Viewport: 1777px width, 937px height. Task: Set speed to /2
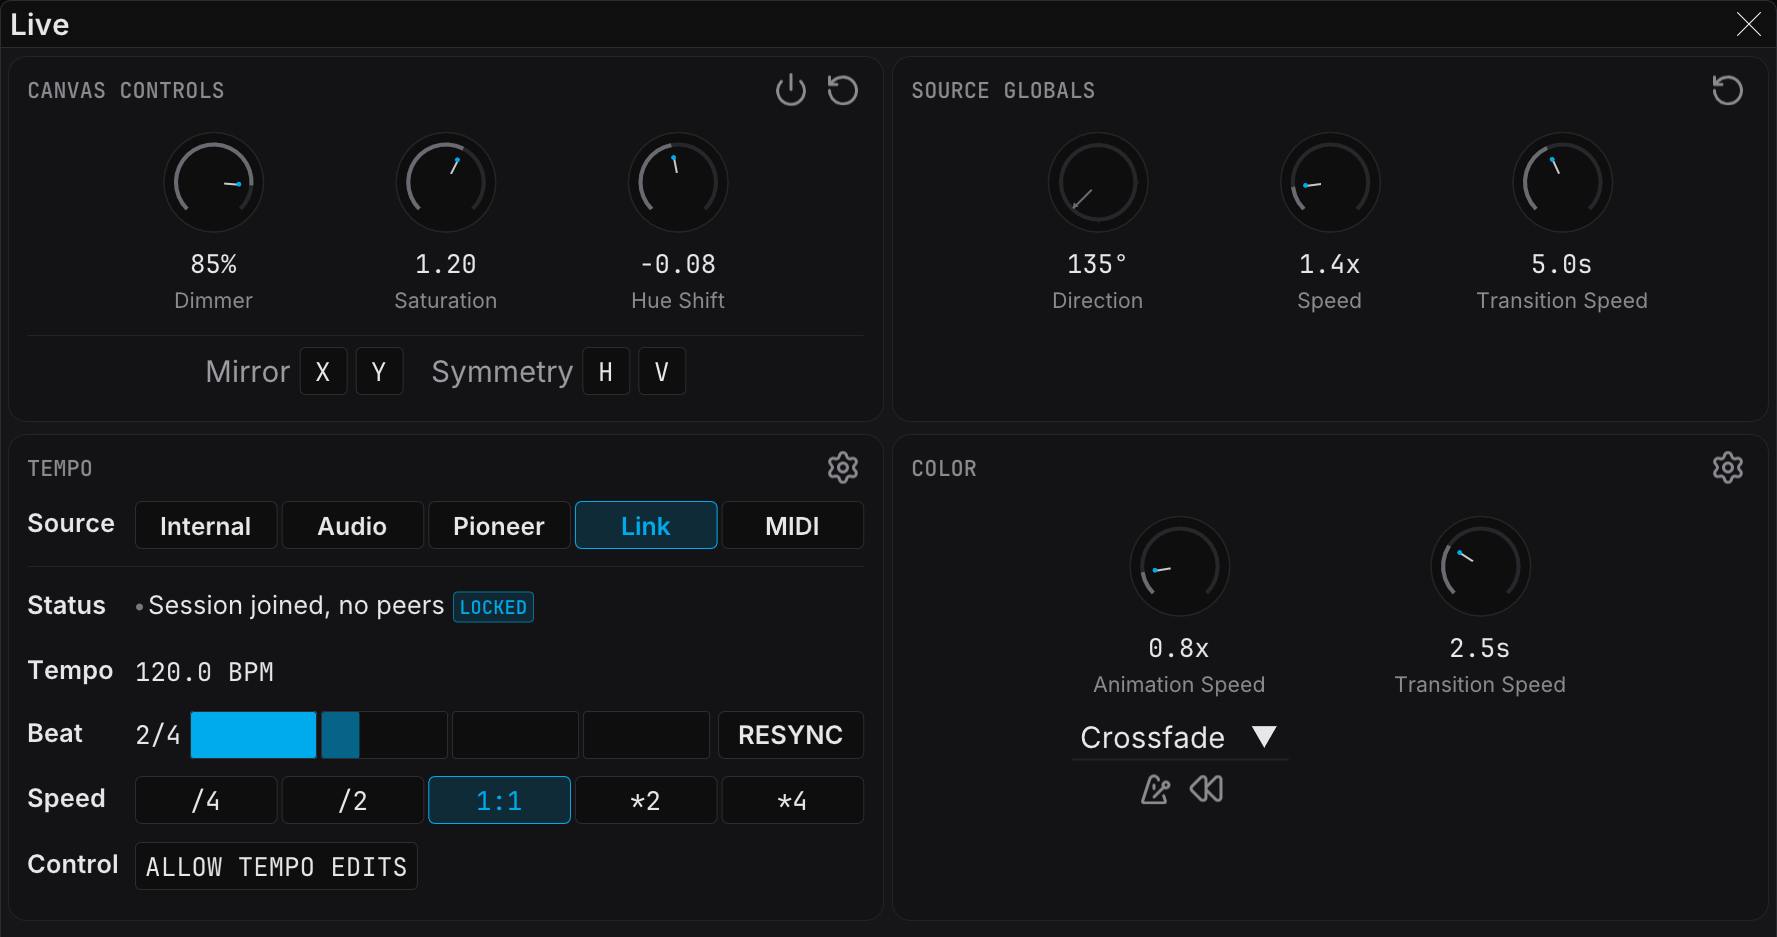click(x=352, y=800)
